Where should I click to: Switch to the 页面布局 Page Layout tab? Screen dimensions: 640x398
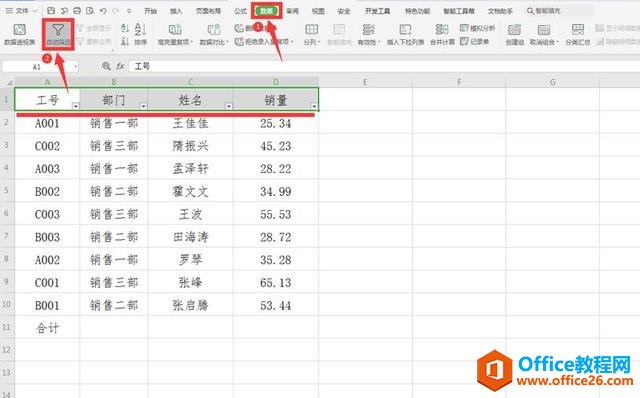[x=209, y=11]
